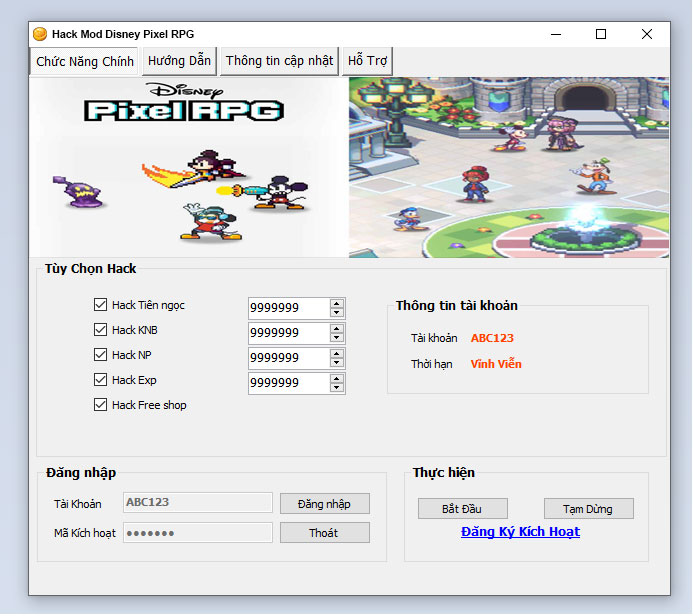Screen dimensions: 693x616
Task: Click the Đăng nhập button
Action: pyautogui.click(x=325, y=504)
